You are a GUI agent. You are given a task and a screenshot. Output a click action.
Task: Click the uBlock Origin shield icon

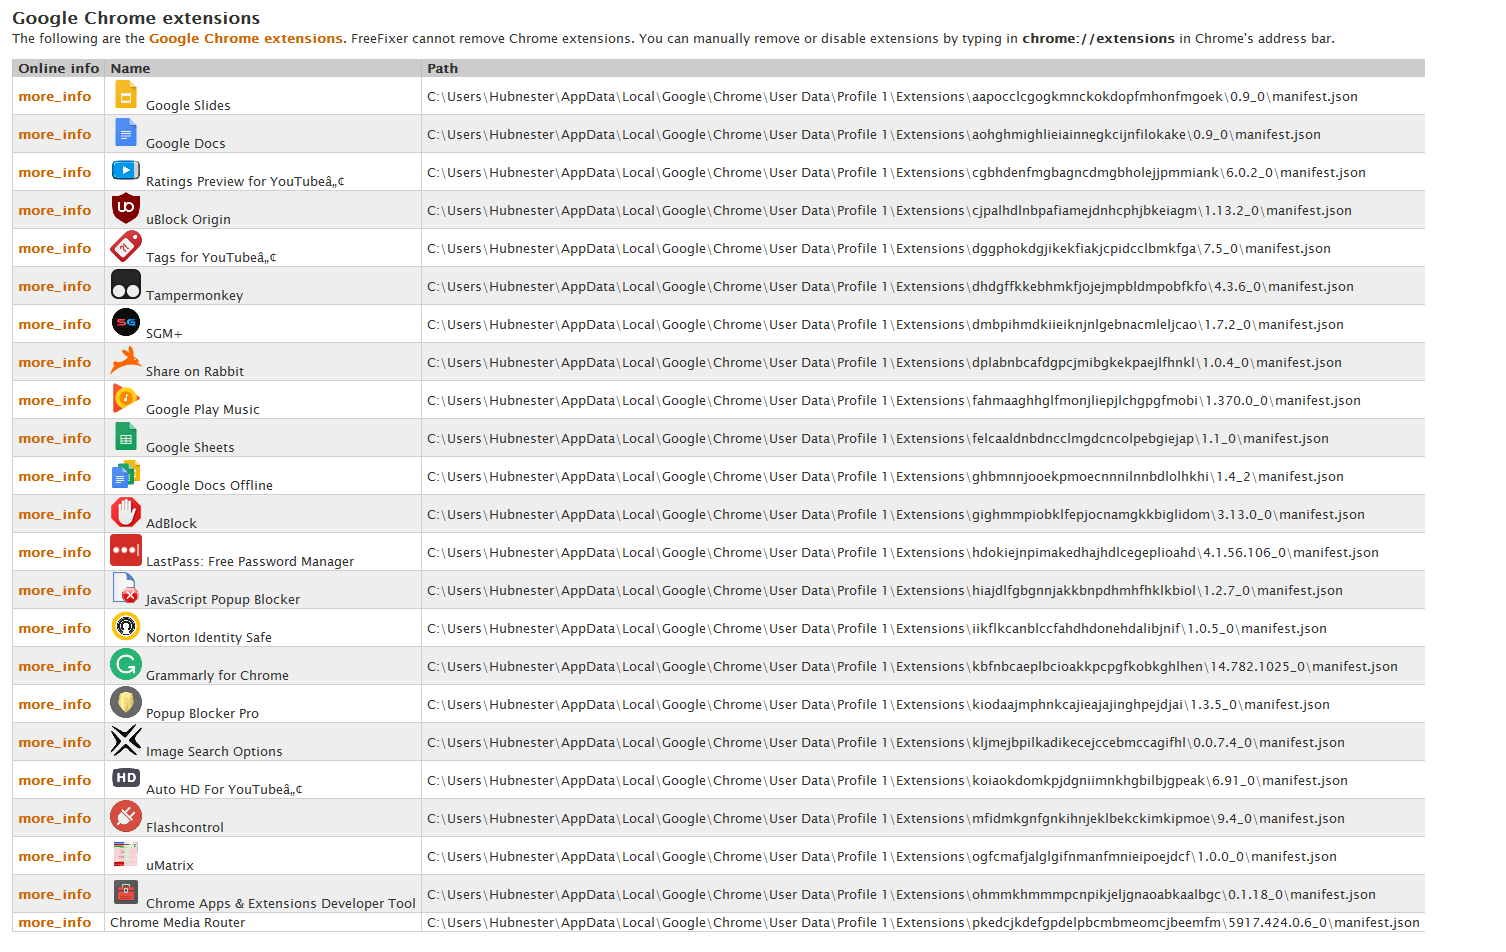click(126, 208)
